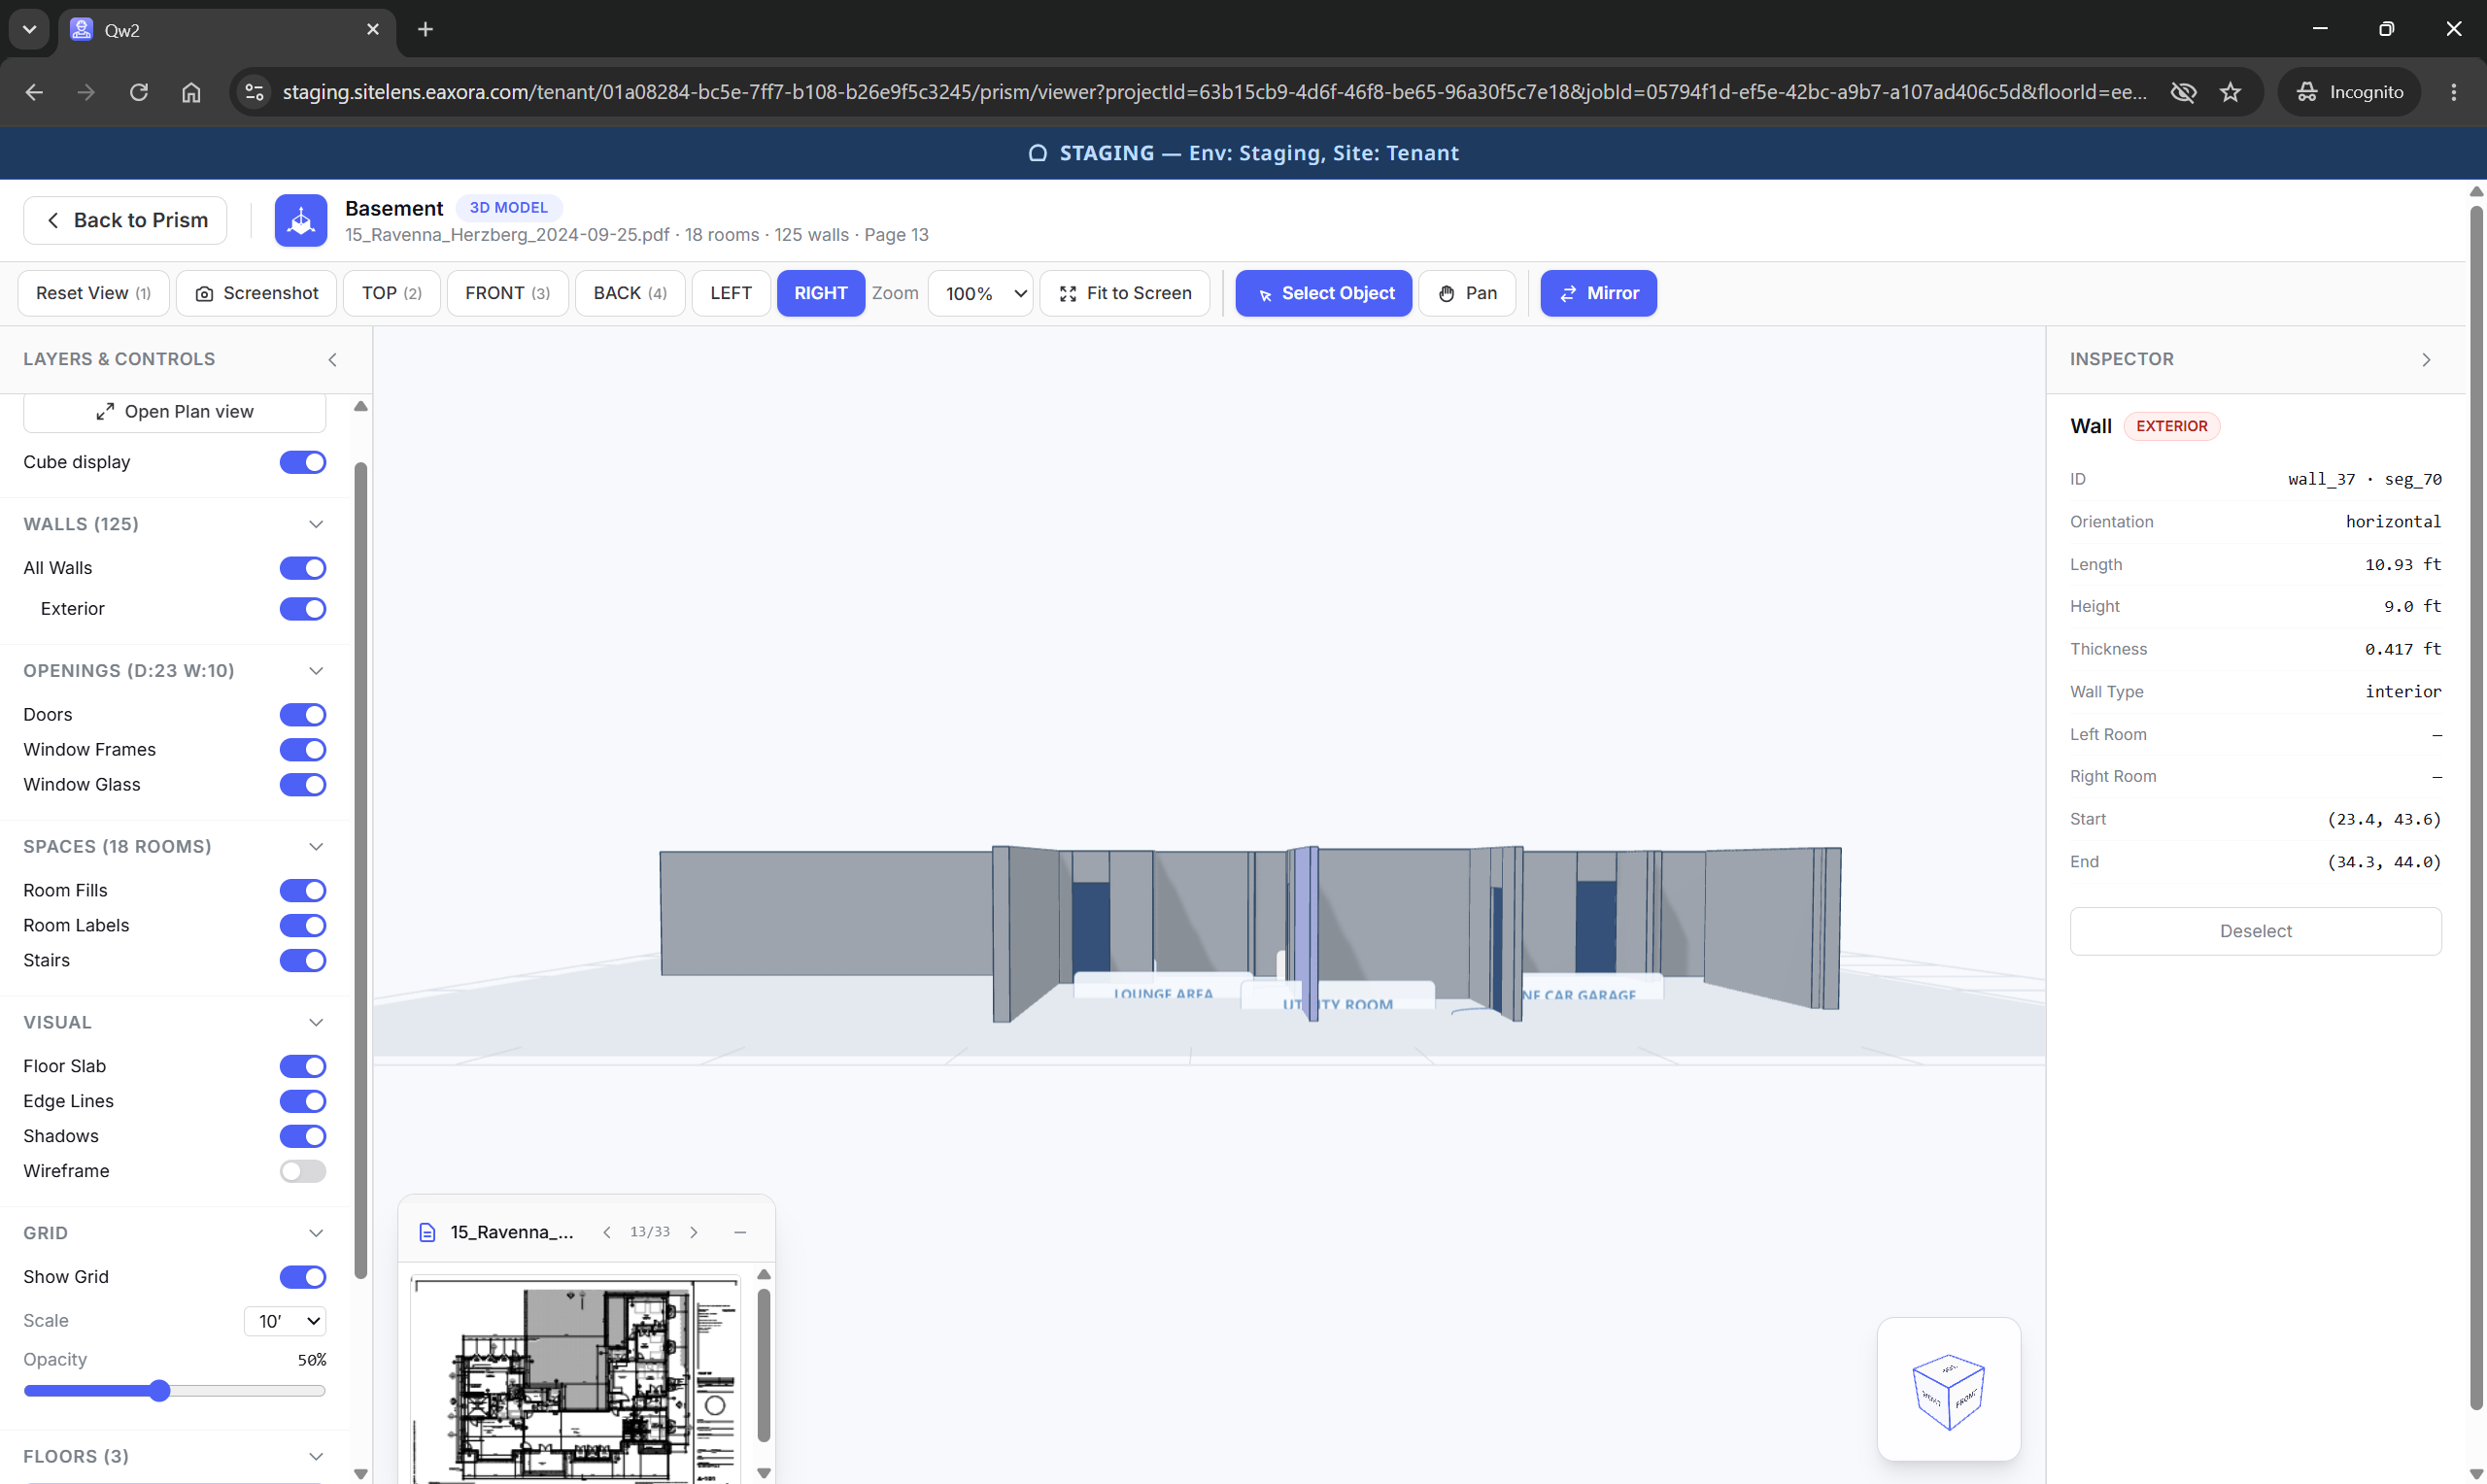Toggle Cube display off

303,462
